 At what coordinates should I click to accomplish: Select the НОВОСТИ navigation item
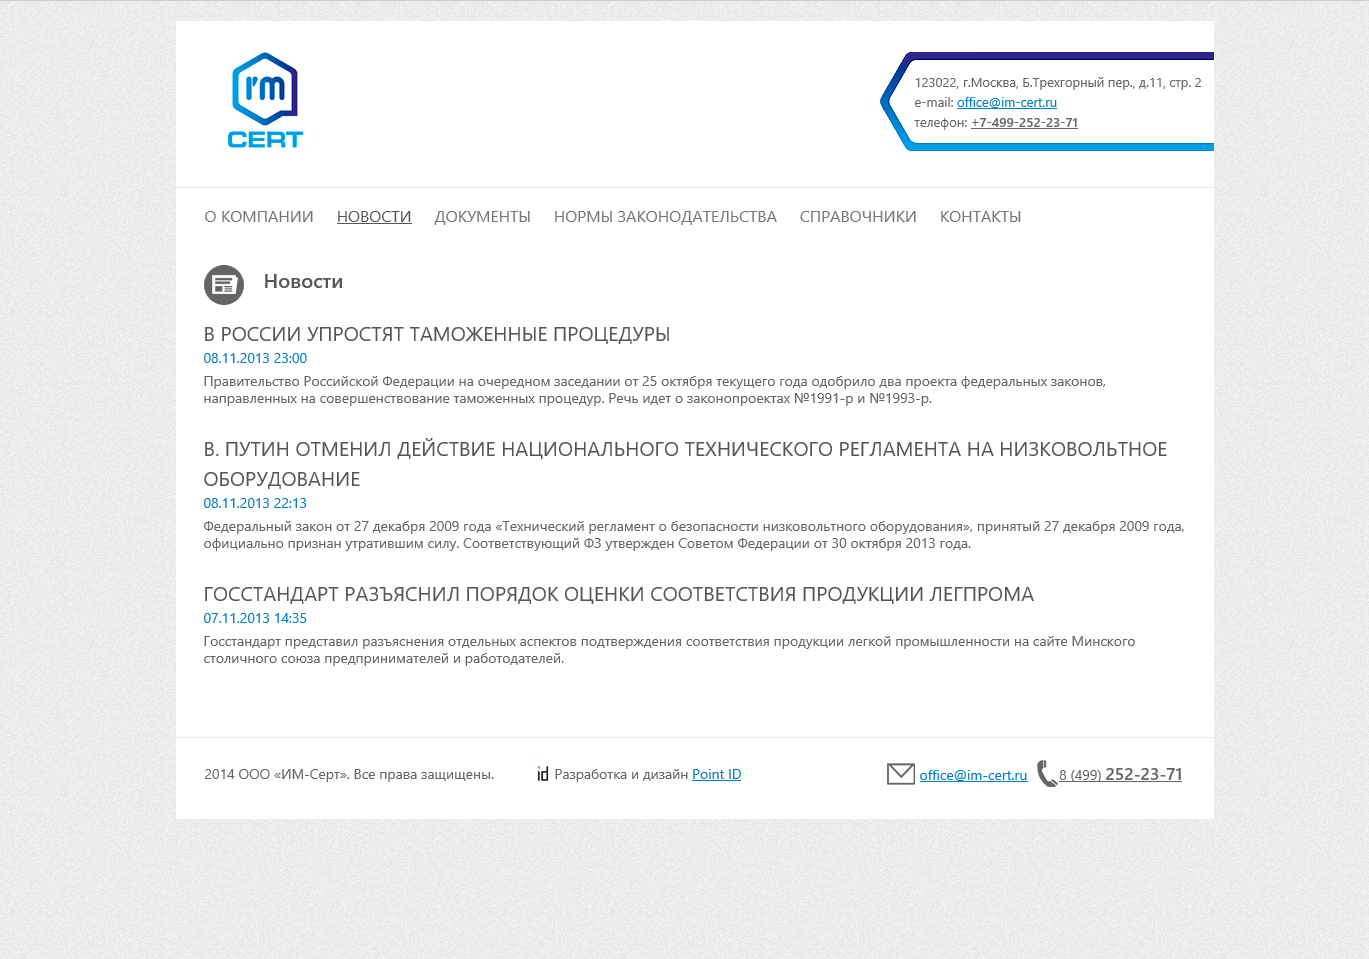coord(374,217)
